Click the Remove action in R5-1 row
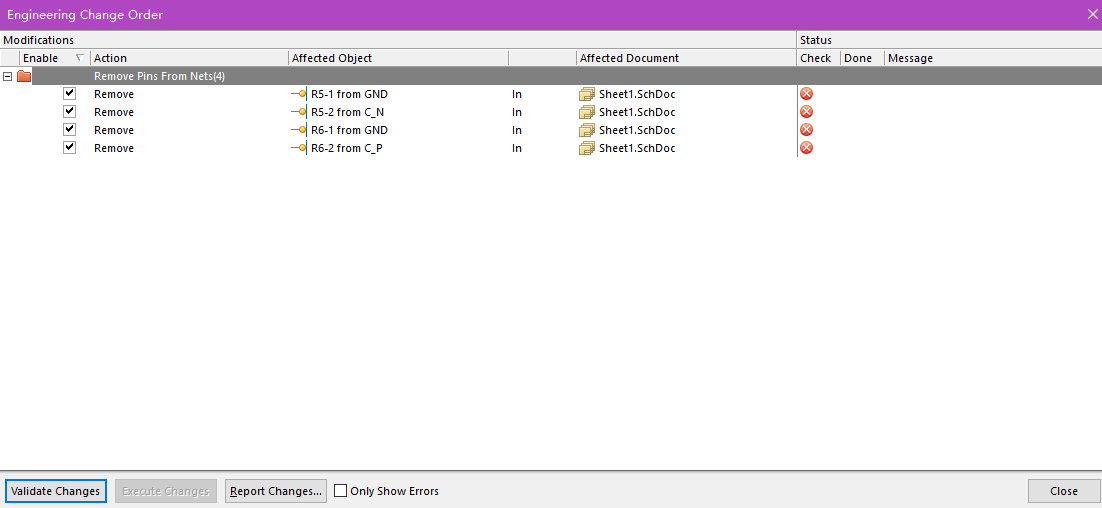 [x=114, y=93]
